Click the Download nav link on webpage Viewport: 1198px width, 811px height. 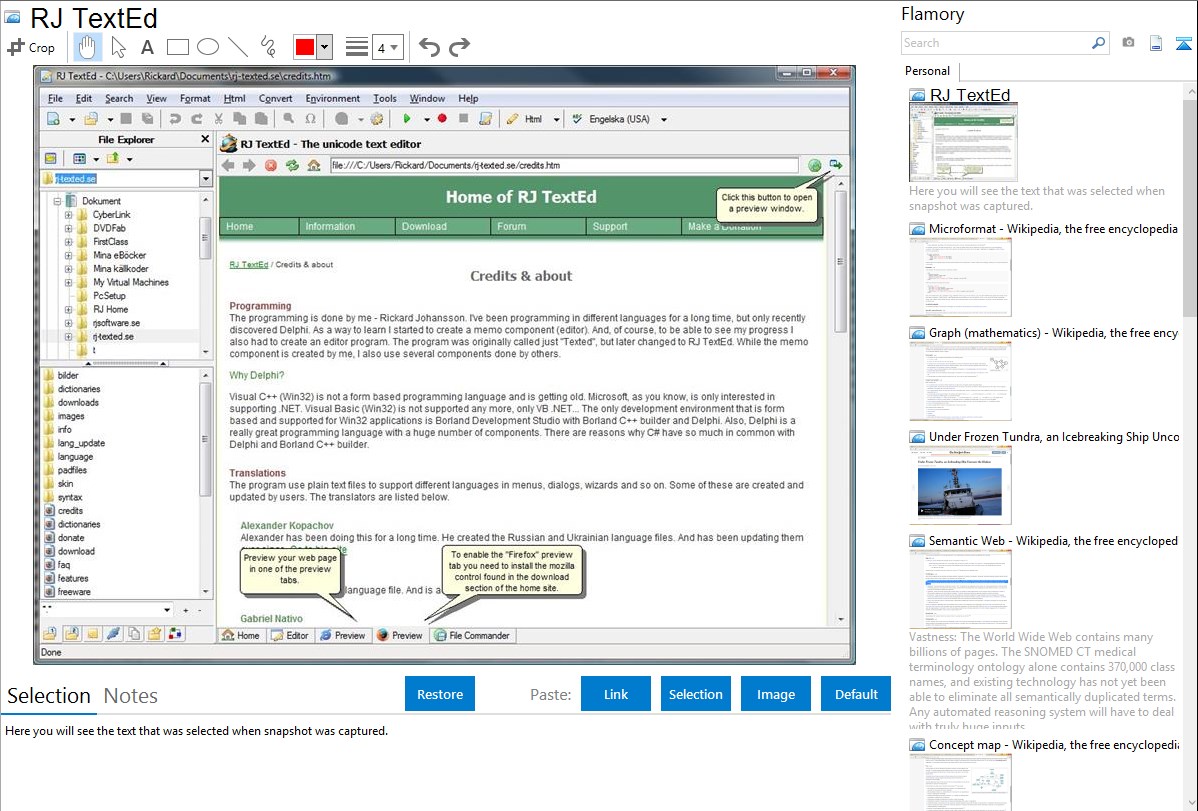point(424,226)
